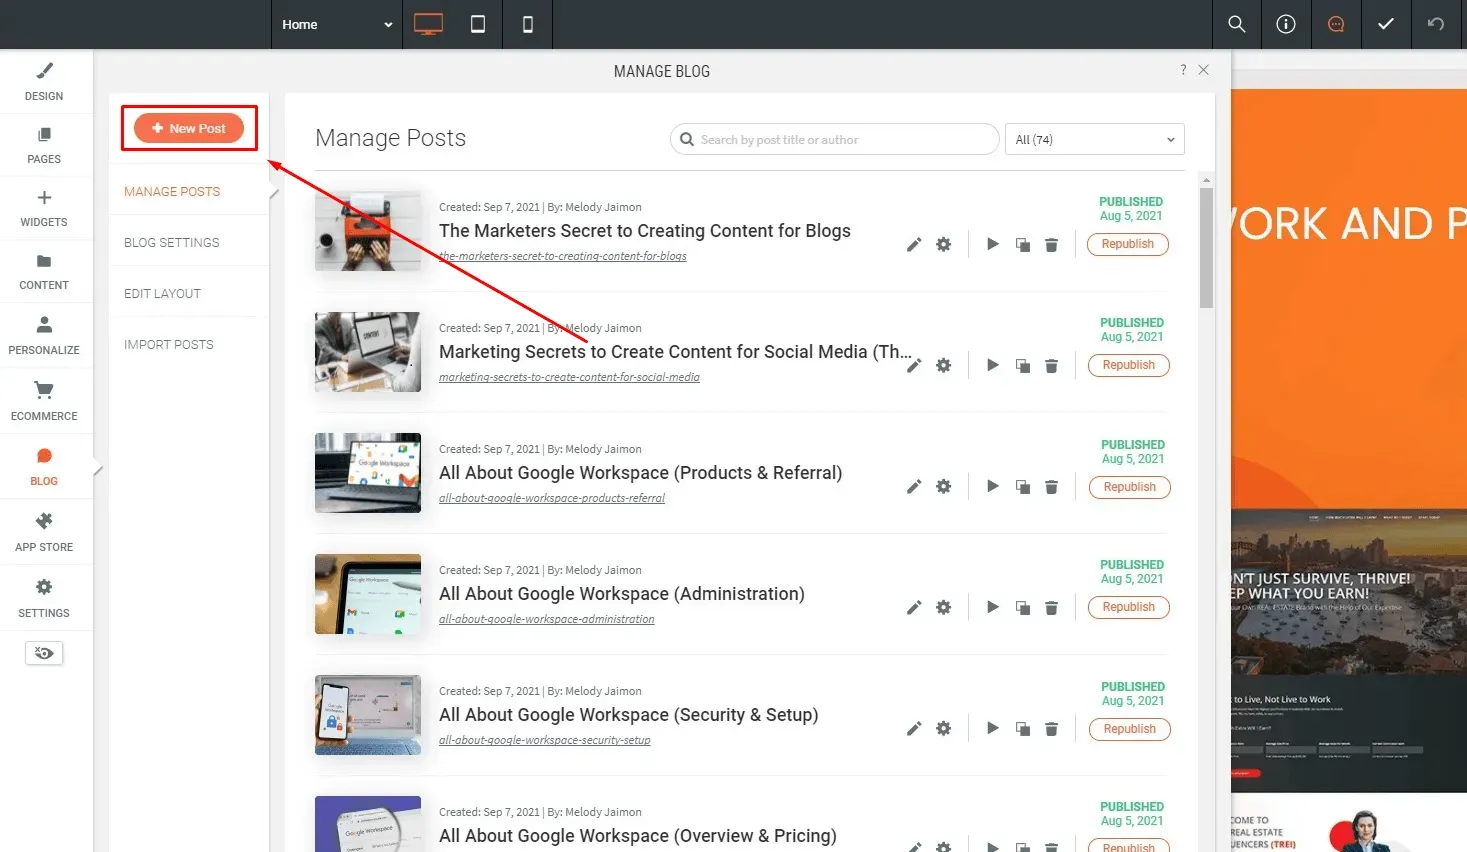Viewport: 1467px width, 852px height.
Task: Preview the Products & Referral post with play icon
Action: pos(992,486)
